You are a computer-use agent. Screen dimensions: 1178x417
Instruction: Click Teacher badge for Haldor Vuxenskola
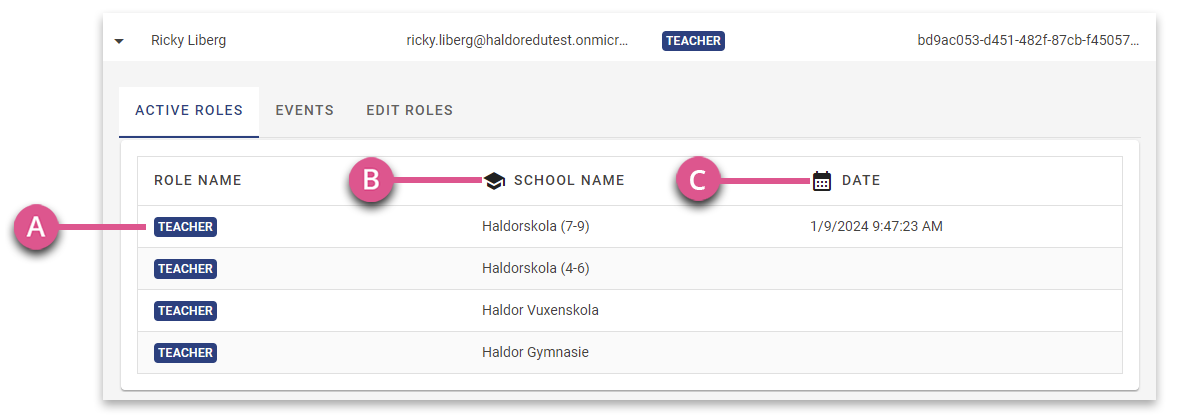click(x=186, y=311)
